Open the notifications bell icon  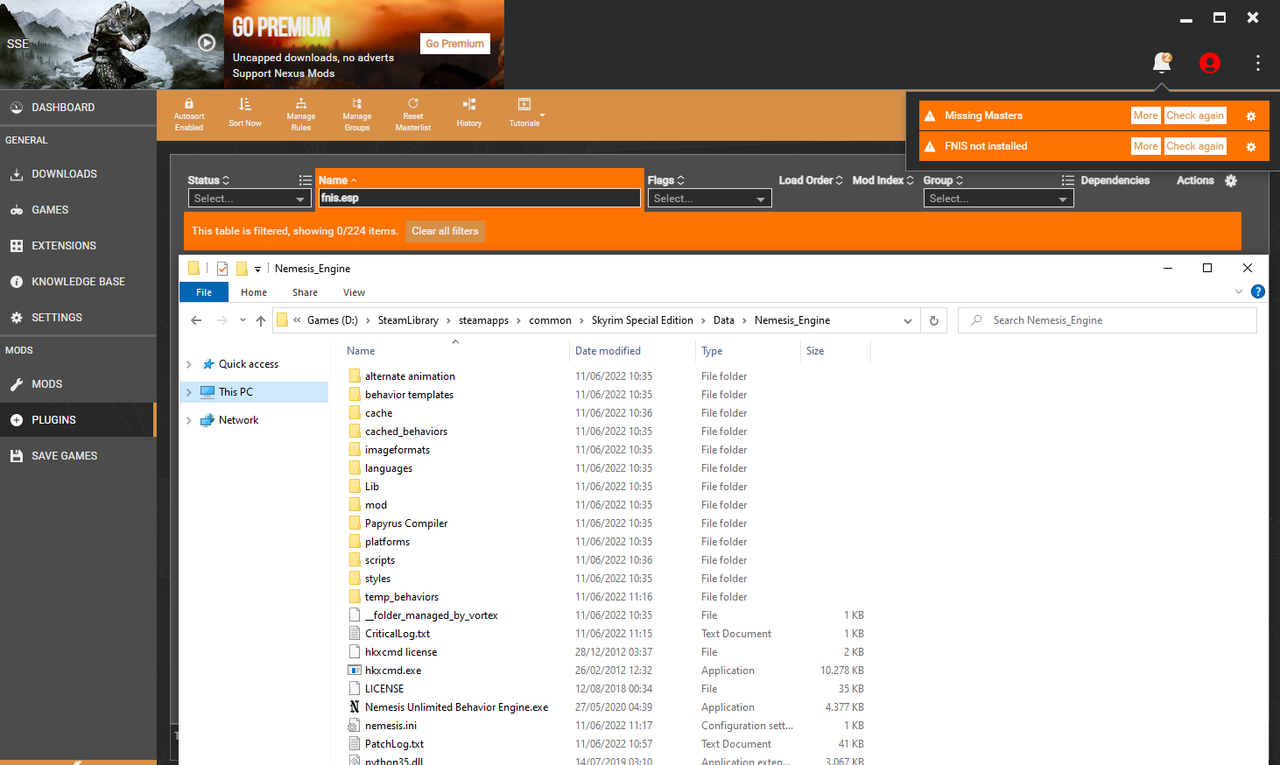point(1161,63)
